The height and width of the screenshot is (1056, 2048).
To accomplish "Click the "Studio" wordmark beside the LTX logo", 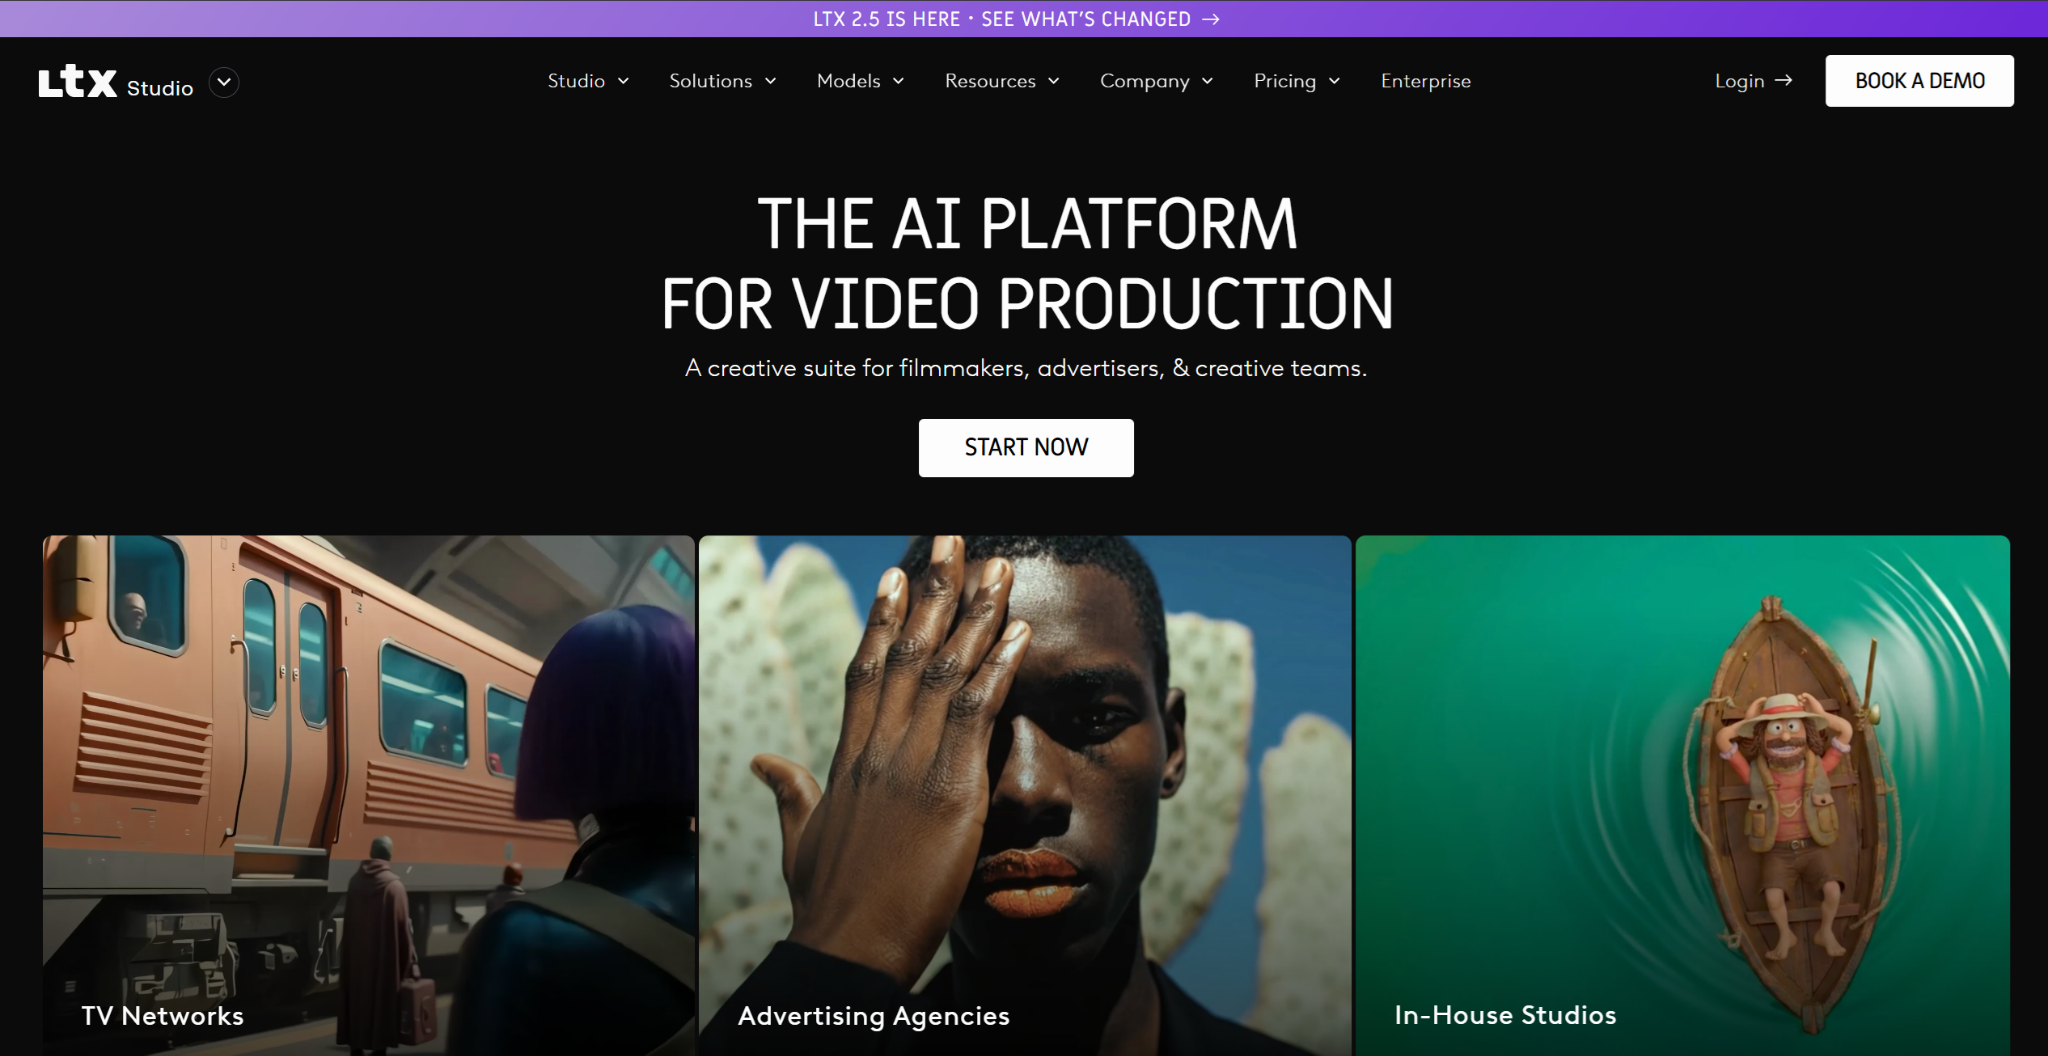I will pos(160,88).
